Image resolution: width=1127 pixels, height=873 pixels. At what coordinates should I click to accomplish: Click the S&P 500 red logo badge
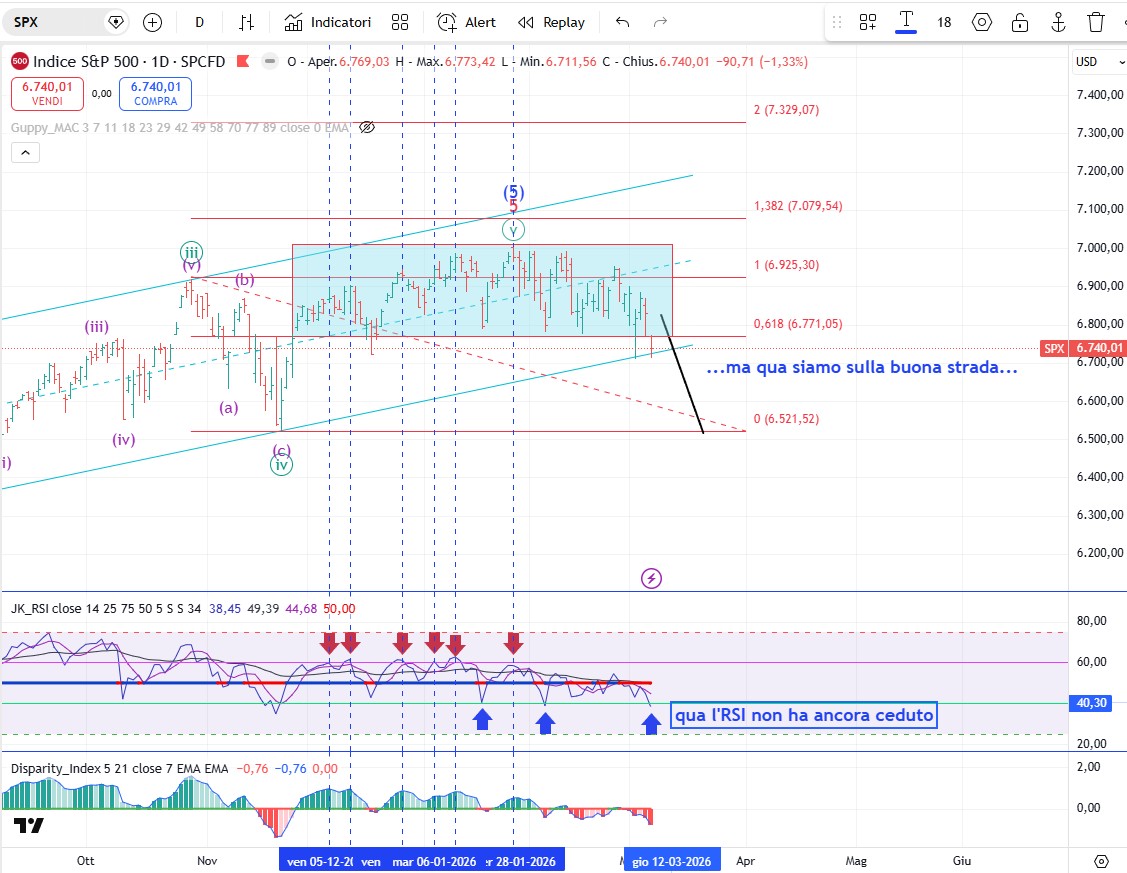[x=20, y=61]
